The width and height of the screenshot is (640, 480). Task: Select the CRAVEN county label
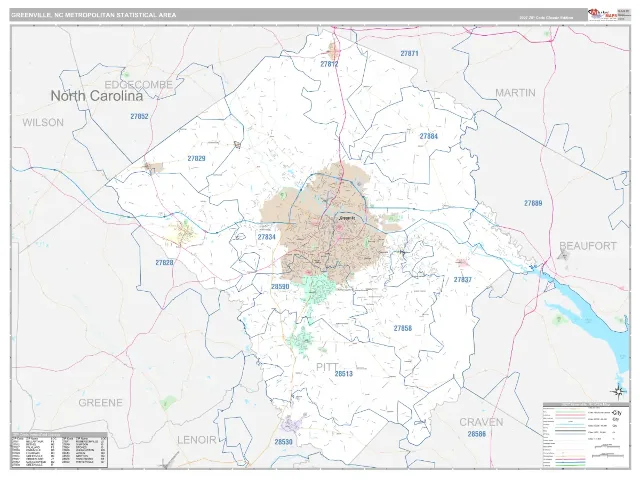click(481, 422)
